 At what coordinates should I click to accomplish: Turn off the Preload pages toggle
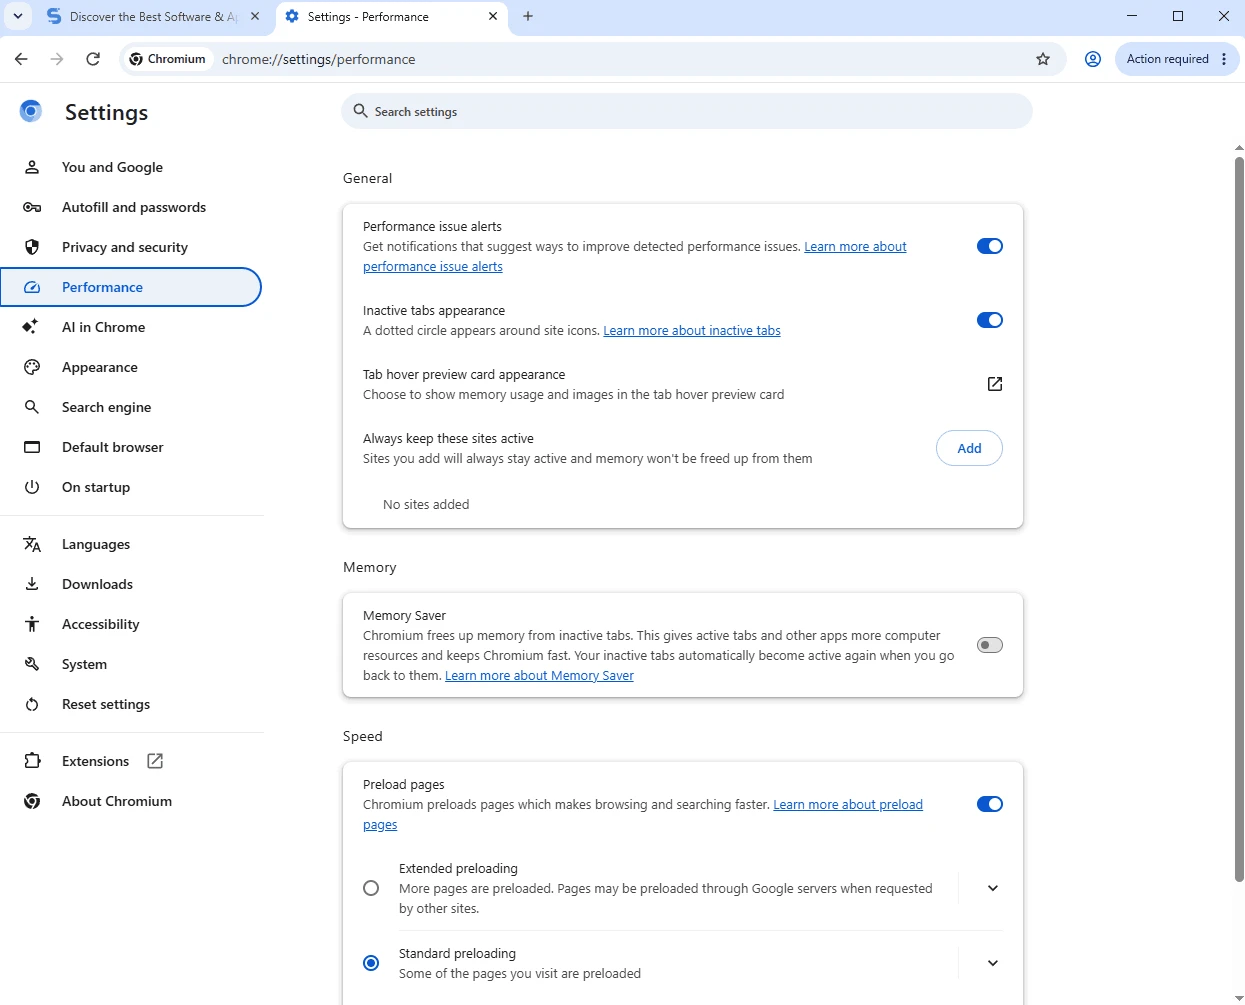click(x=990, y=804)
